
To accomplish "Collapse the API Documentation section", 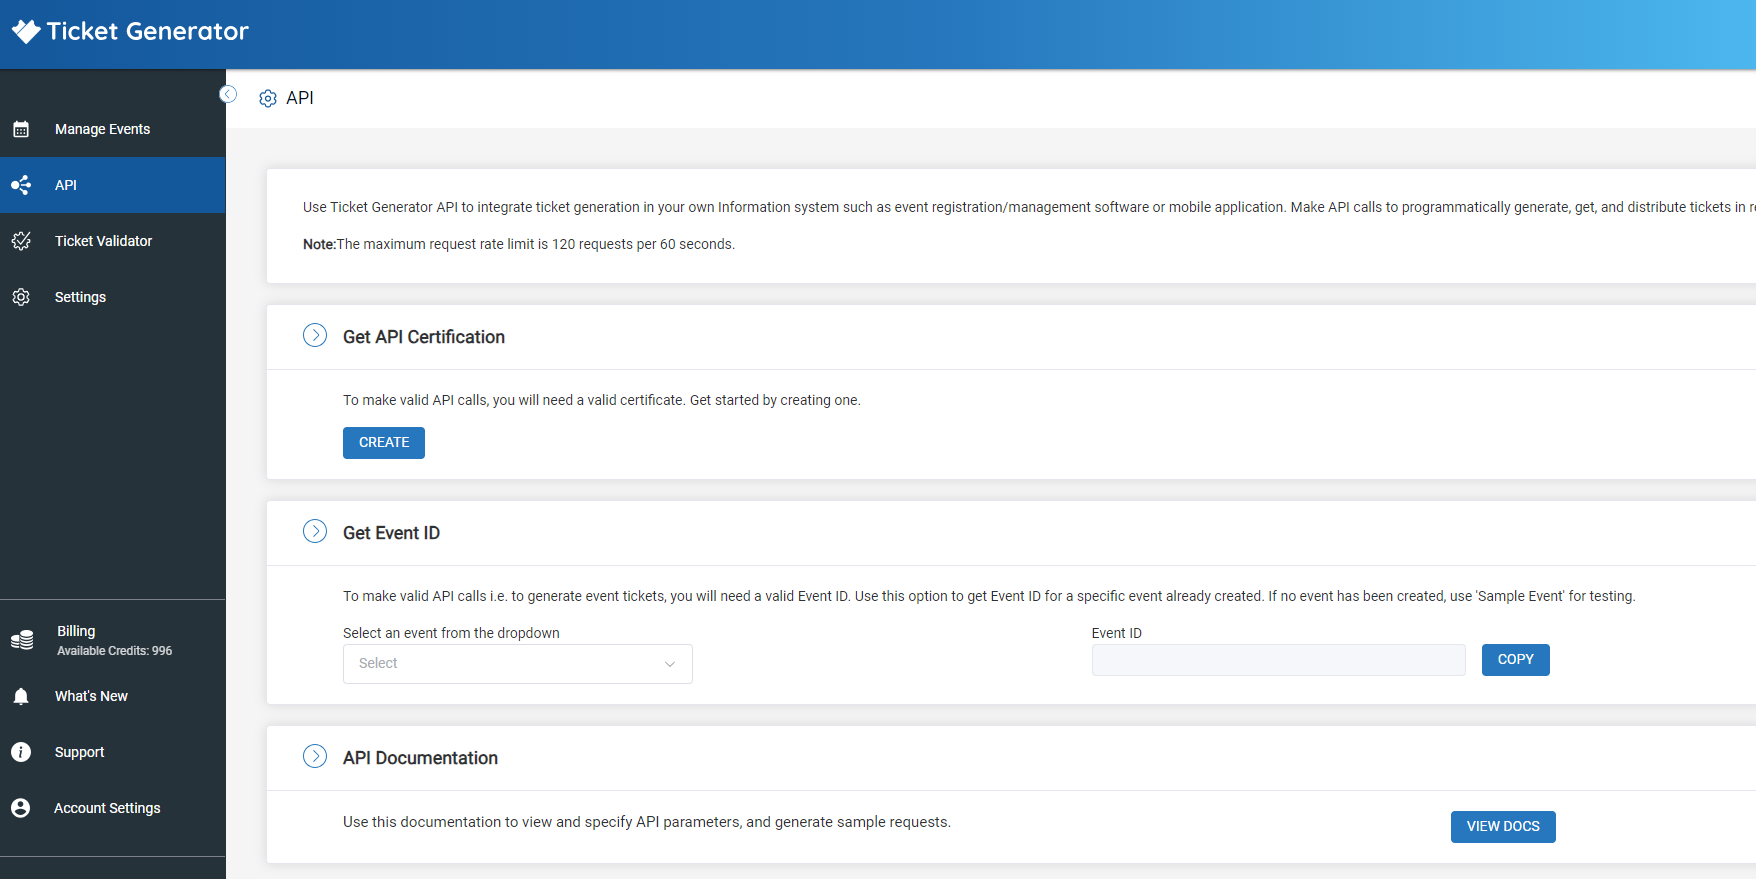I will [315, 756].
